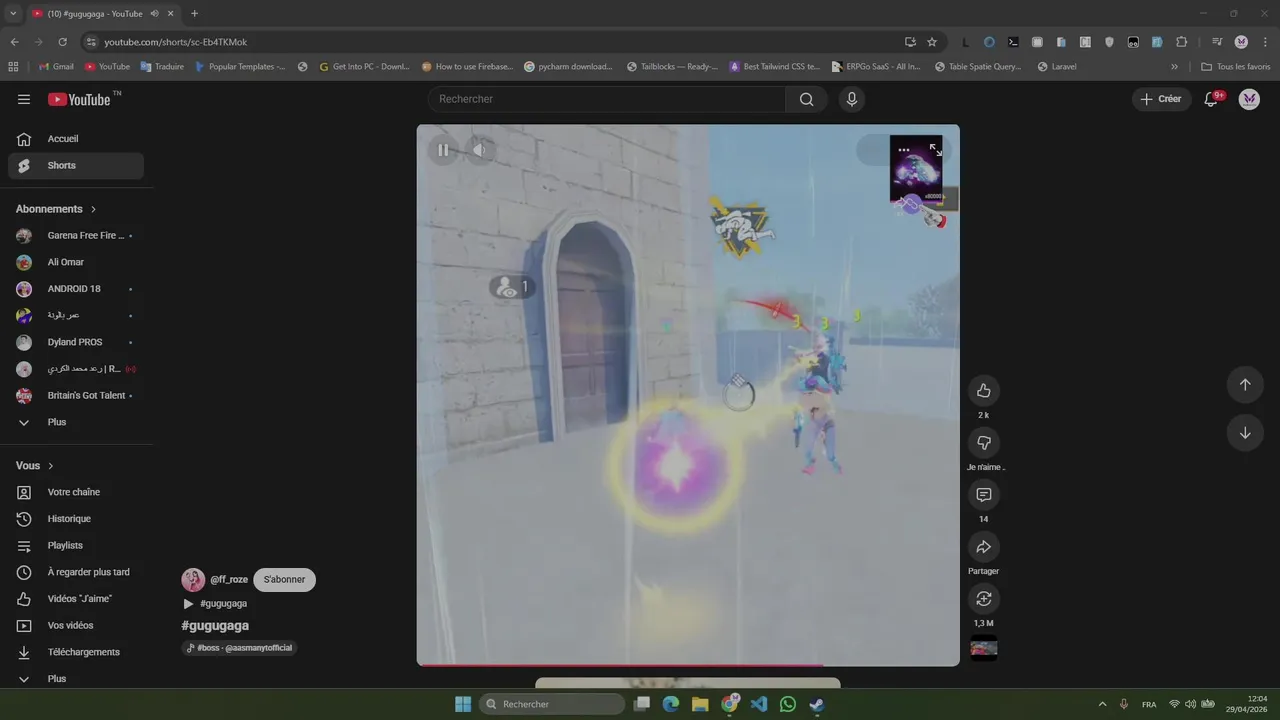Open Visual Studio Code from the taskbar
Screen dimensions: 1280x720
[x=759, y=704]
